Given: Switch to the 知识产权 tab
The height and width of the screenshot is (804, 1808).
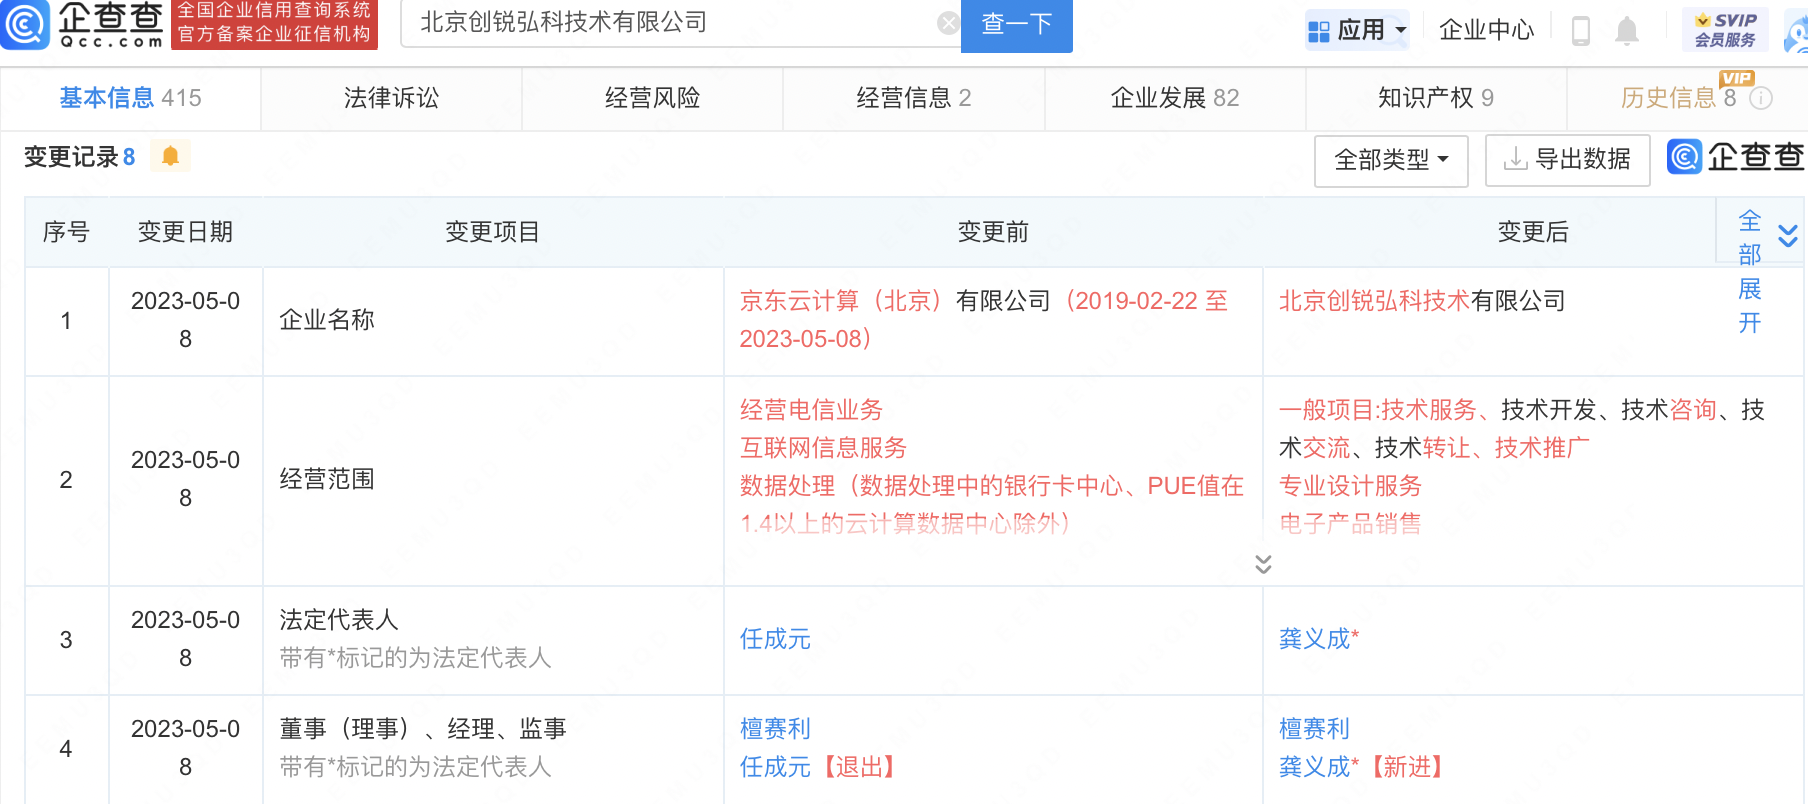Looking at the screenshot, I should click(x=1436, y=98).
